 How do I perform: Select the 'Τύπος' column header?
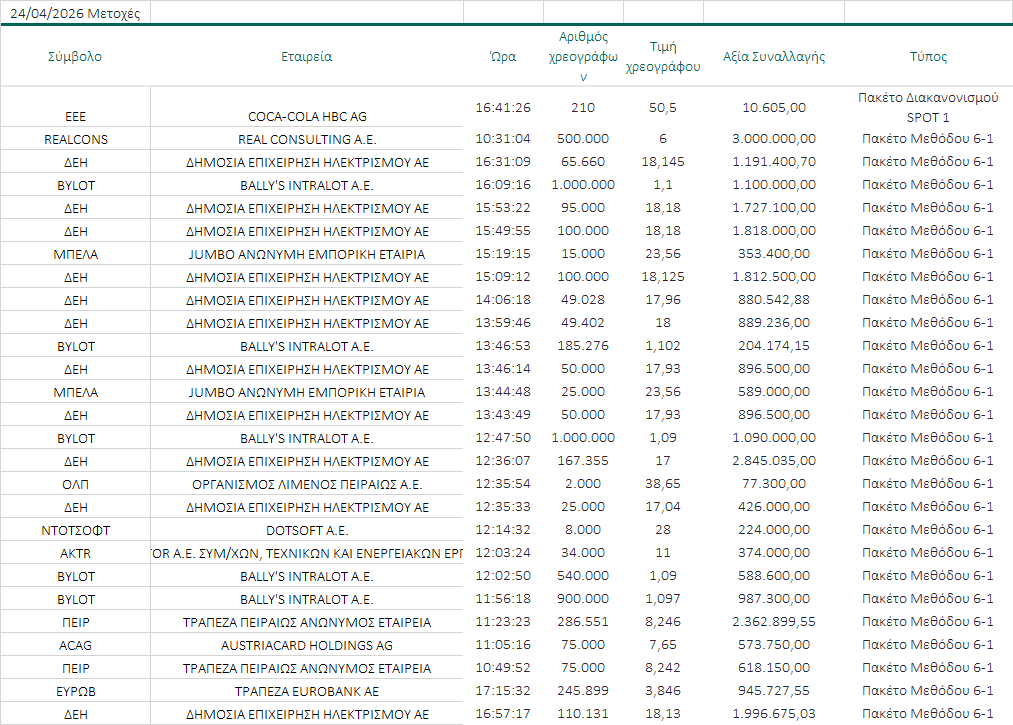coord(928,57)
